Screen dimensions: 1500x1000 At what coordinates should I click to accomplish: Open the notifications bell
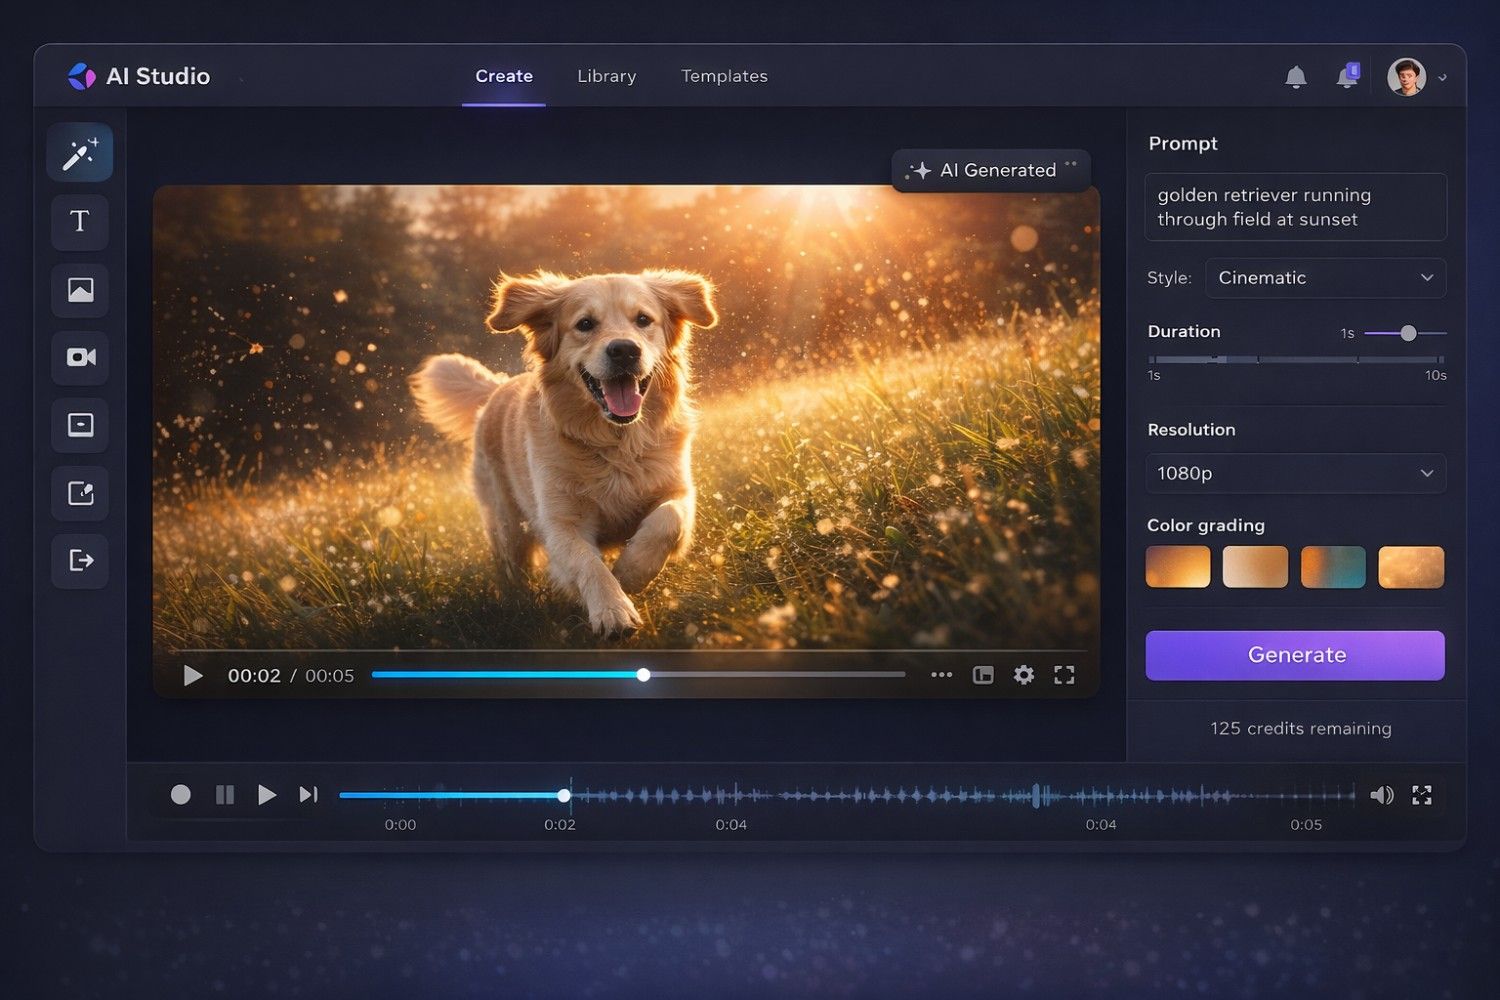[1295, 77]
